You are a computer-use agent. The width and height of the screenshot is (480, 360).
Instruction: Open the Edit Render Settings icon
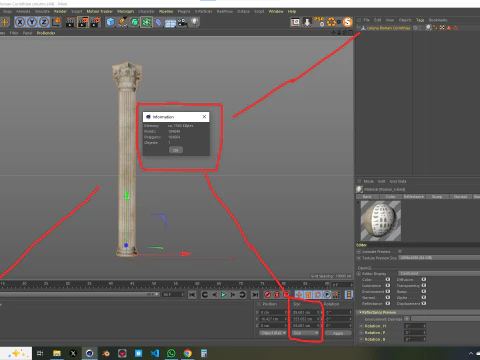[96, 22]
